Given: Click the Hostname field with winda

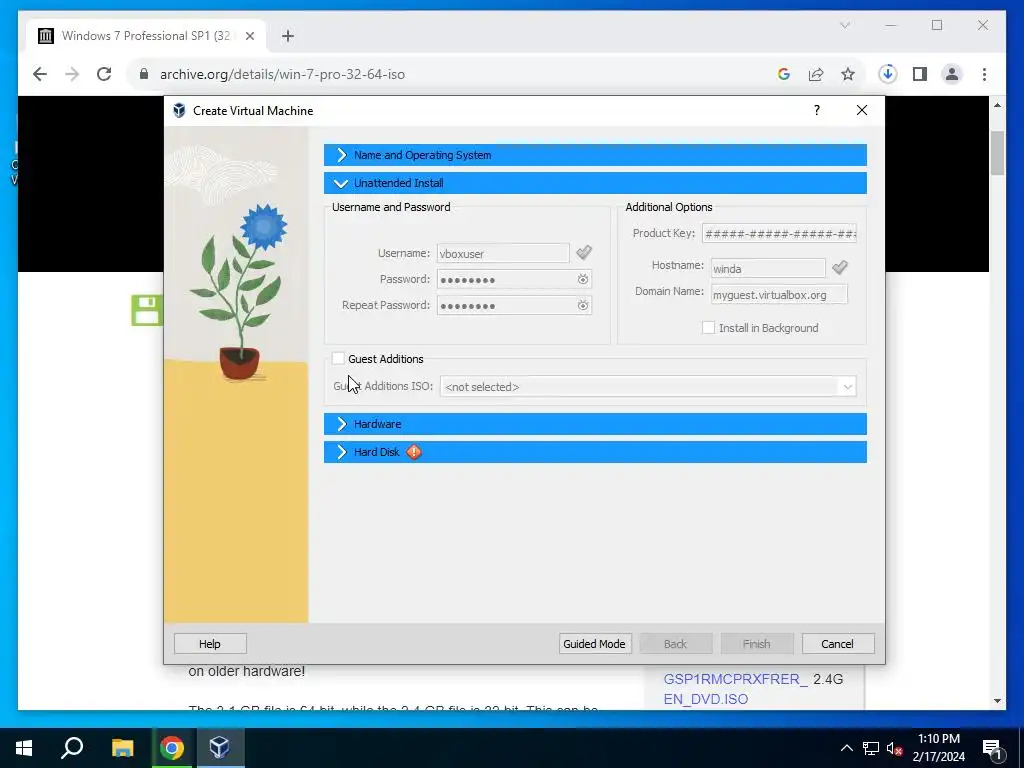Looking at the screenshot, I should point(768,268).
